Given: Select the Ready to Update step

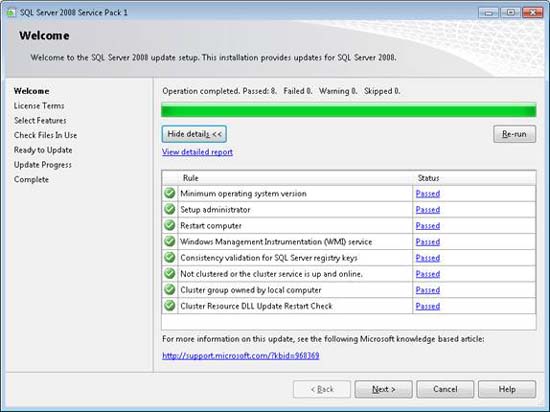Looking at the screenshot, I should 43,150.
